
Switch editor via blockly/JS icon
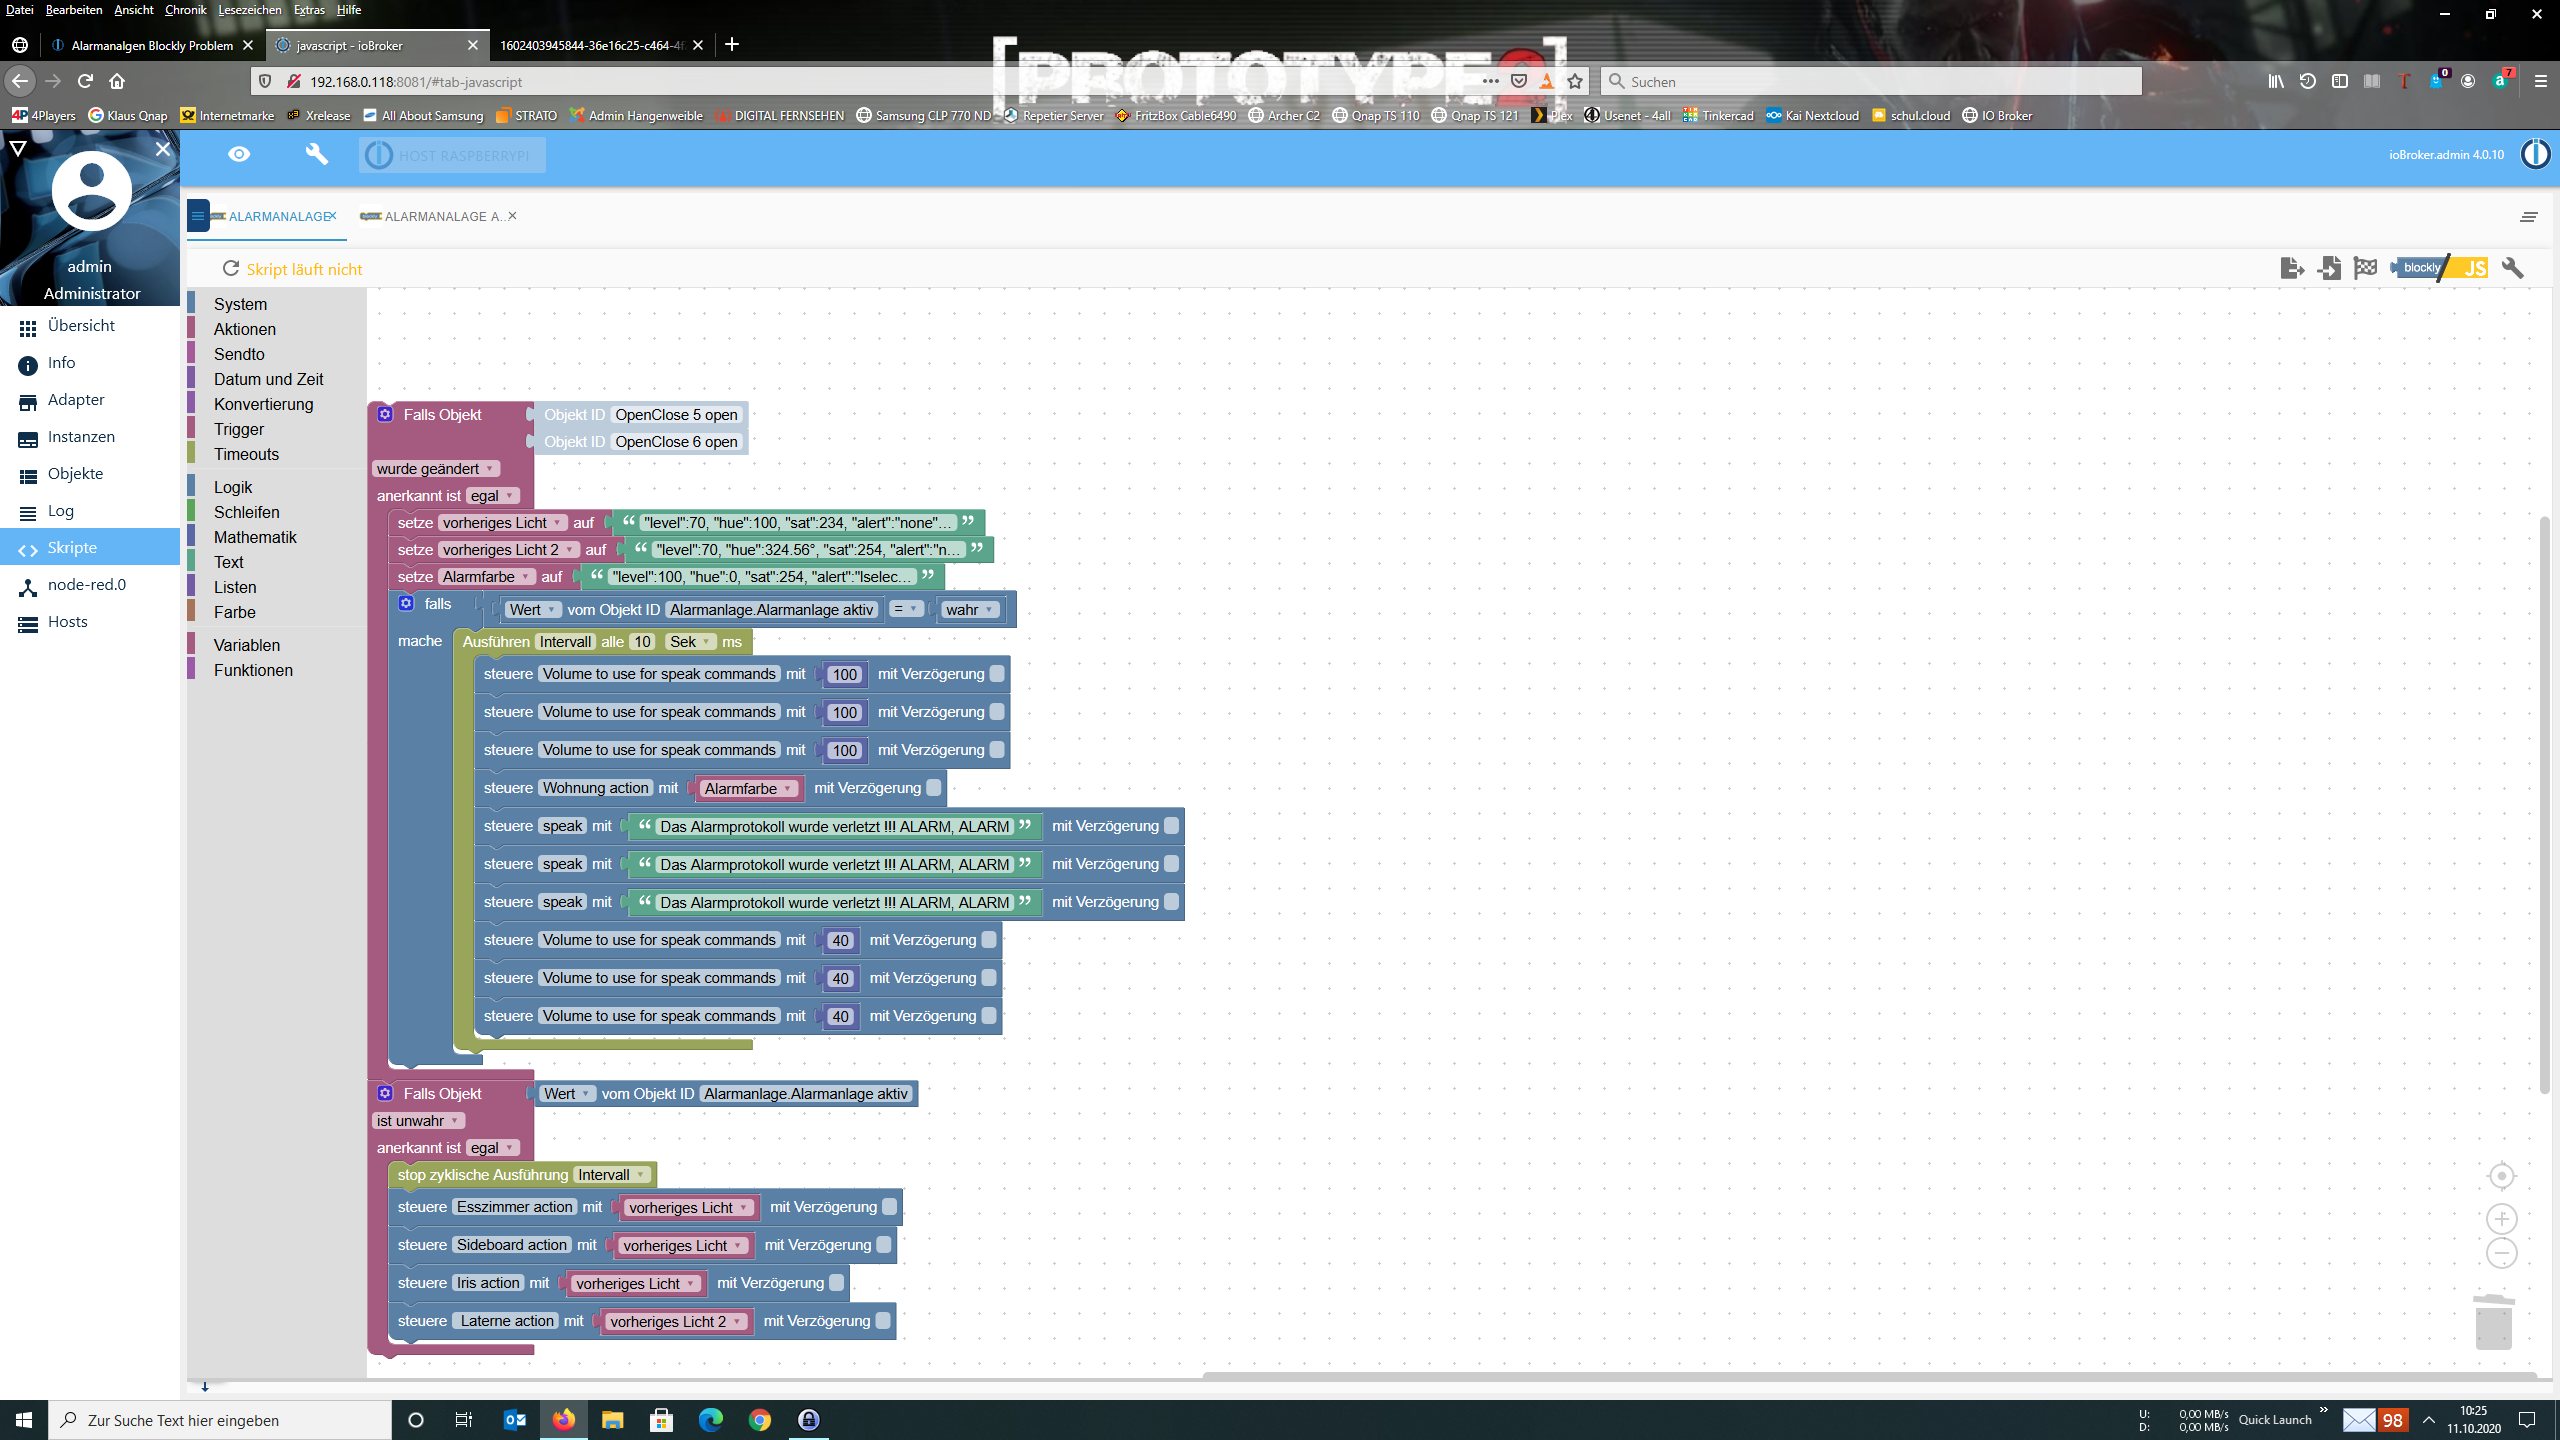(x=2440, y=268)
